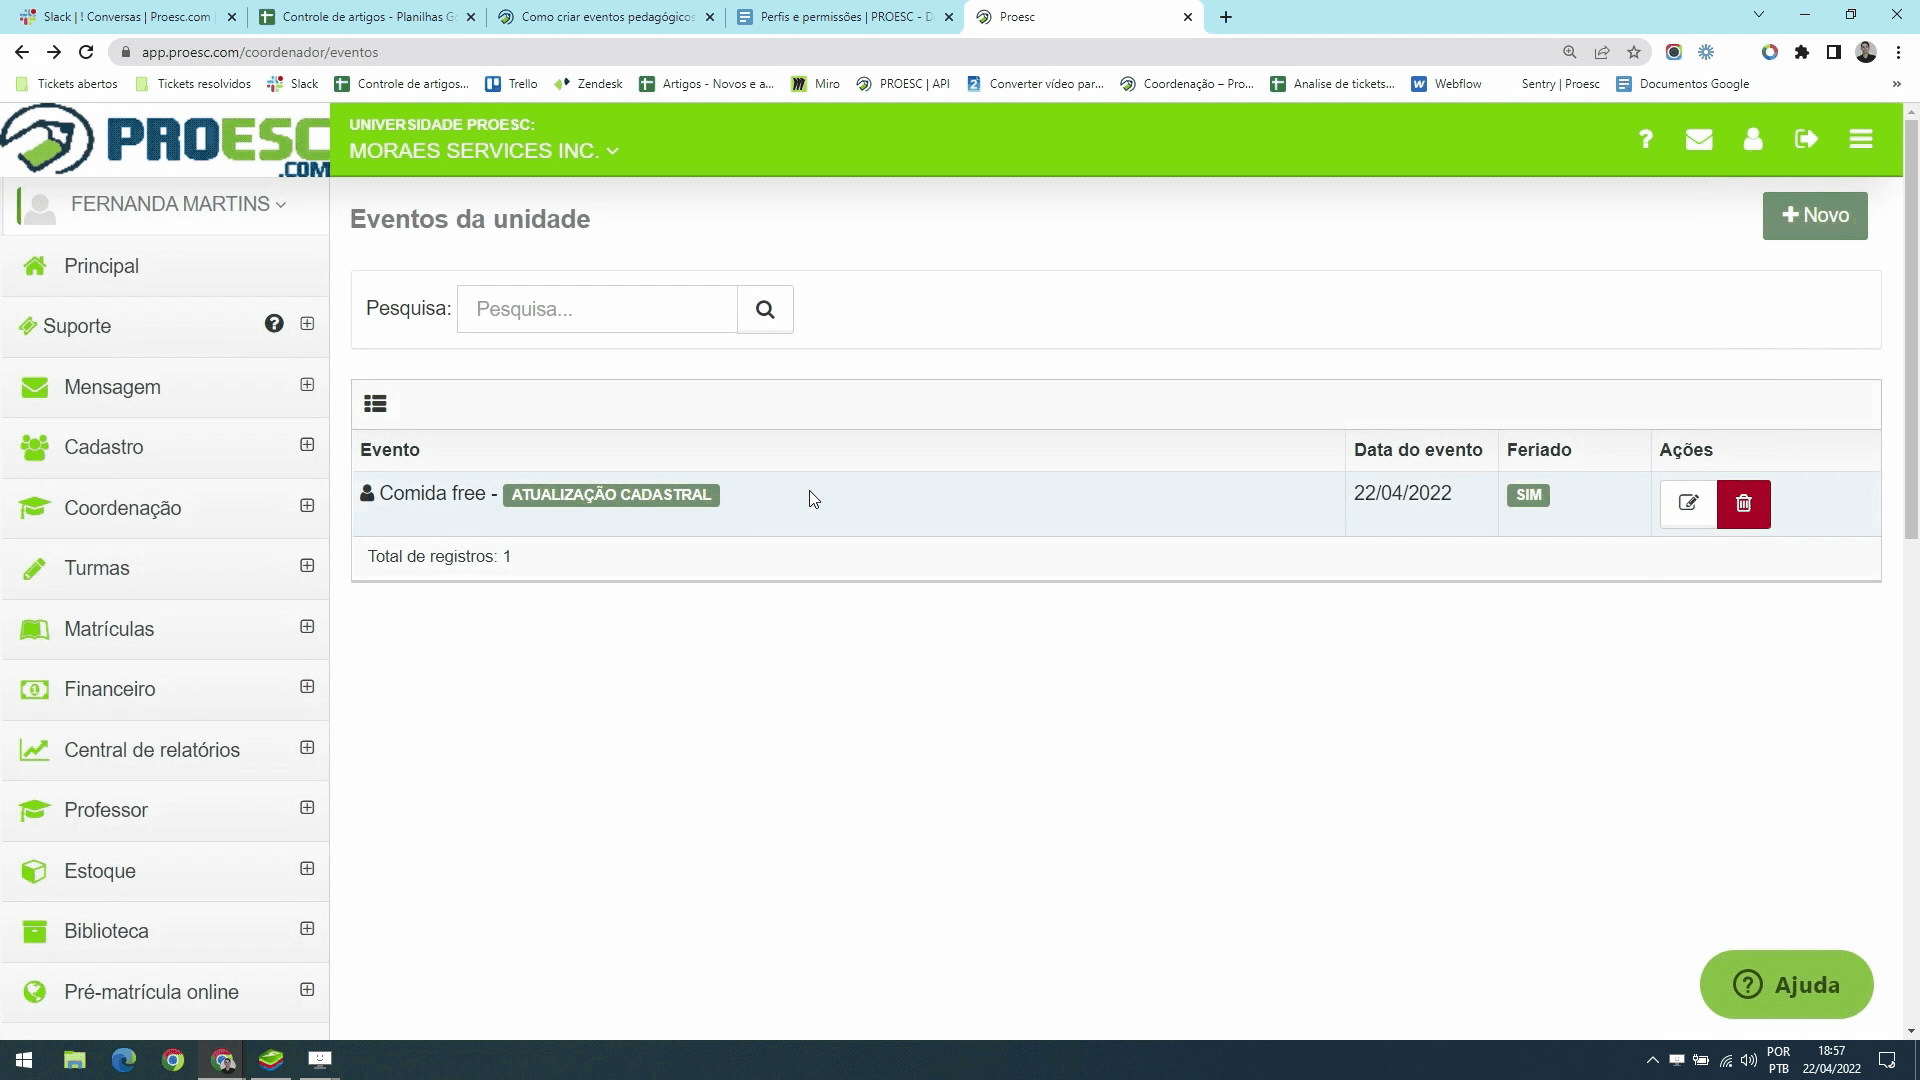Viewport: 1920px width, 1080px height.
Task: Click Financeiro sidebar menu item
Action: coord(109,688)
